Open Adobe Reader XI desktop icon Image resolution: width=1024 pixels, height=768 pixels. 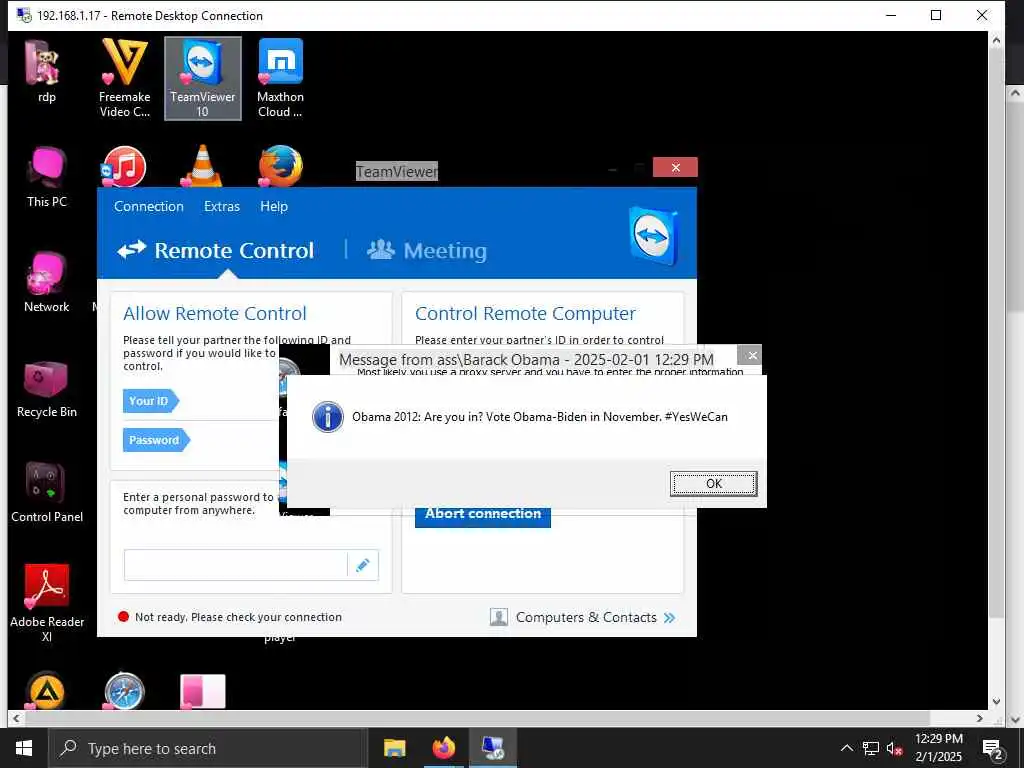[46, 603]
